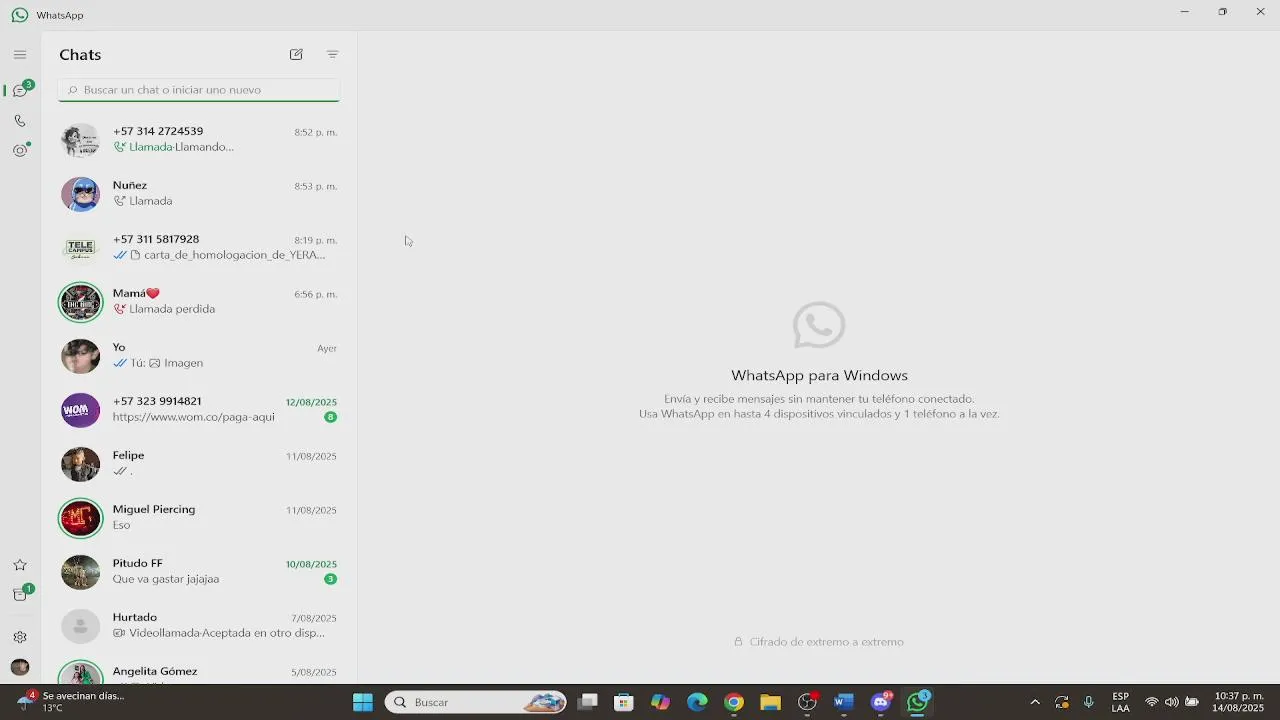
Task: Open Wi-Fi network settings in tray
Action: click(x=1152, y=702)
